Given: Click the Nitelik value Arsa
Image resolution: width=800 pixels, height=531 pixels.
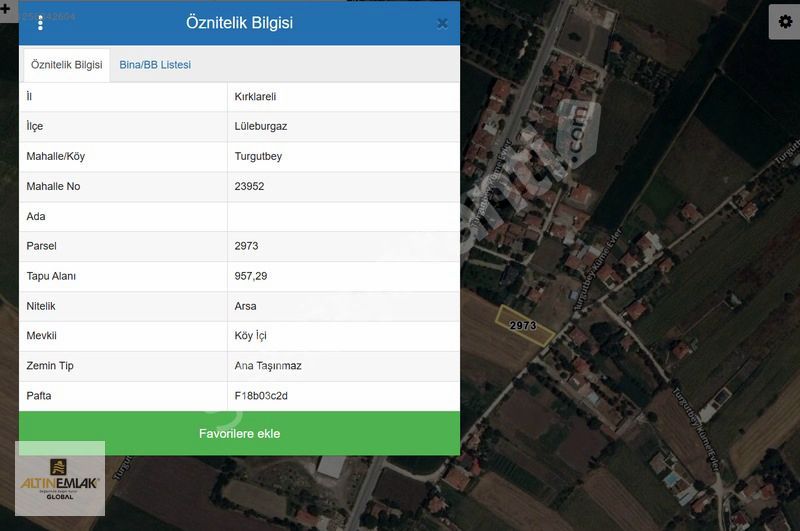Looking at the screenshot, I should pos(245,306).
